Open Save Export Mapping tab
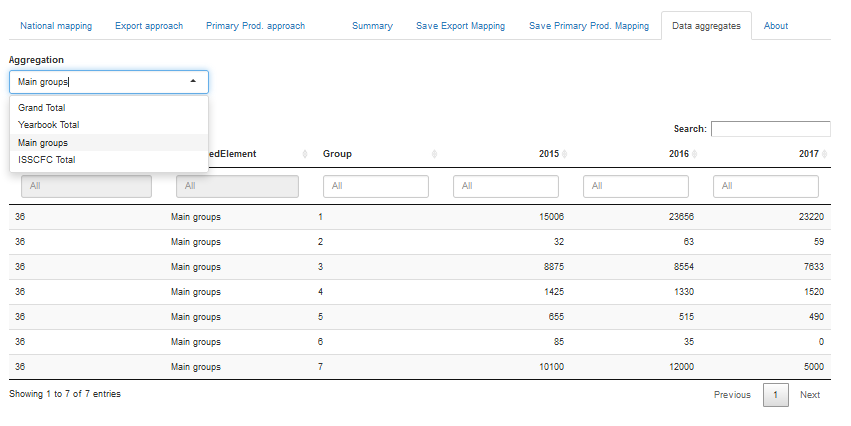 point(461,26)
